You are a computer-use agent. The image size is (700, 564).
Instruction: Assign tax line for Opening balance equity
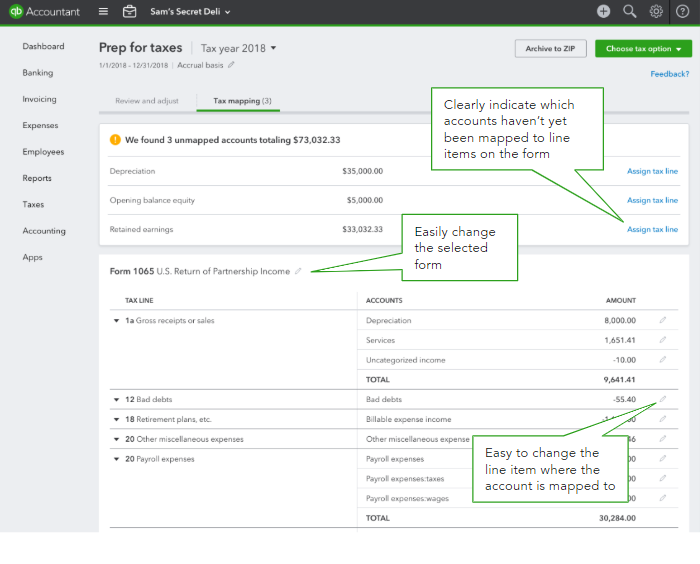click(x=652, y=200)
